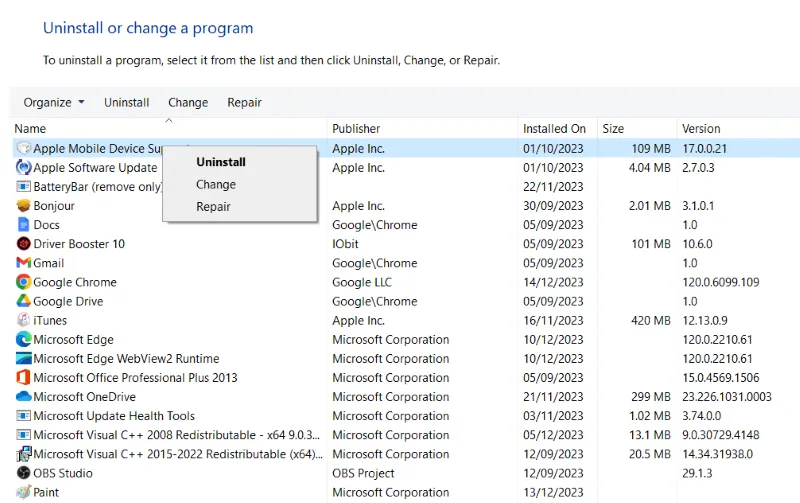Sort by the Name column header

[30, 129]
